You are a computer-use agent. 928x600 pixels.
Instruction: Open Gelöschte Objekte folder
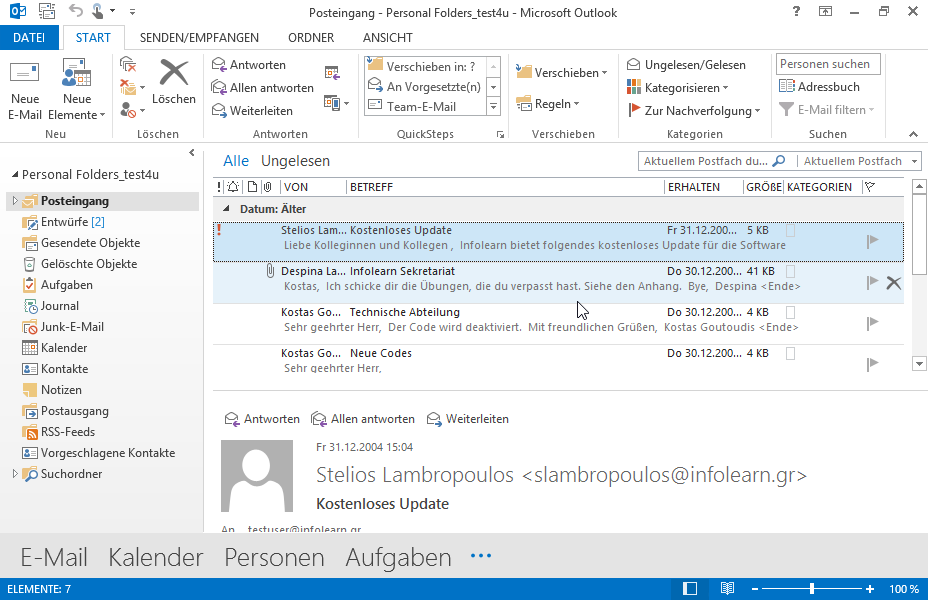(x=79, y=264)
